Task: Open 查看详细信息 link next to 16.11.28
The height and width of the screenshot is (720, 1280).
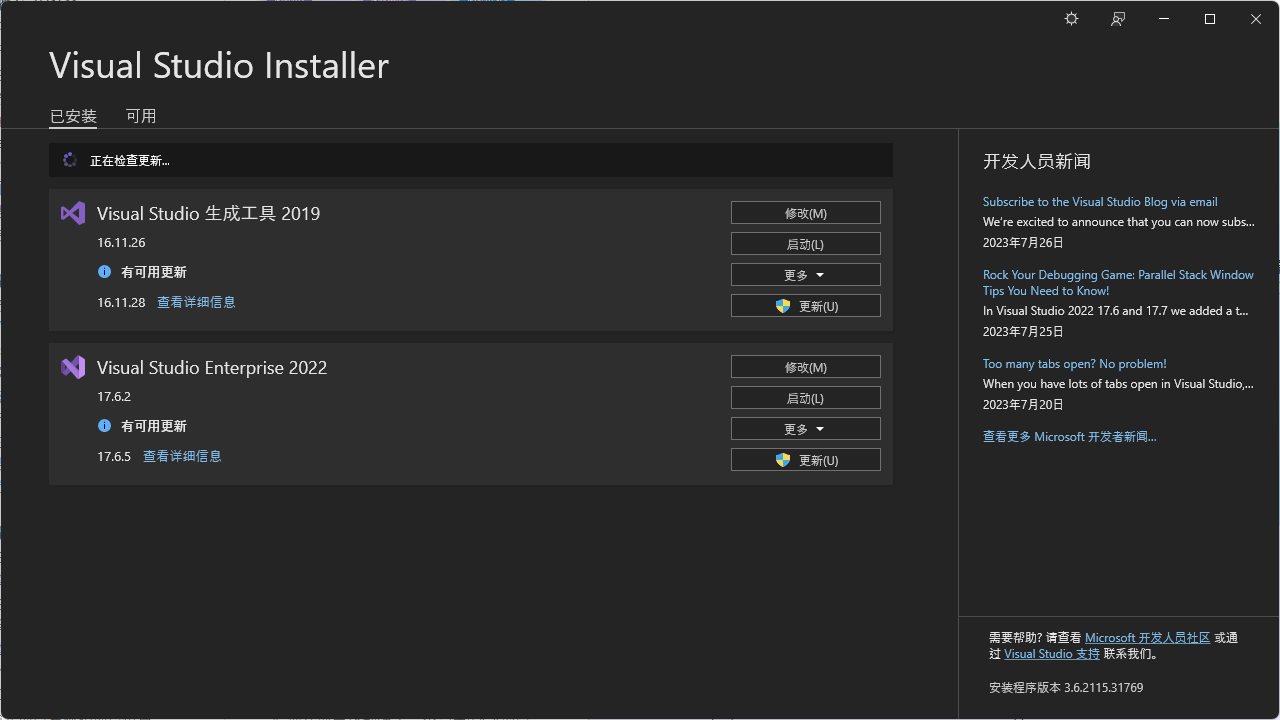Action: (196, 302)
